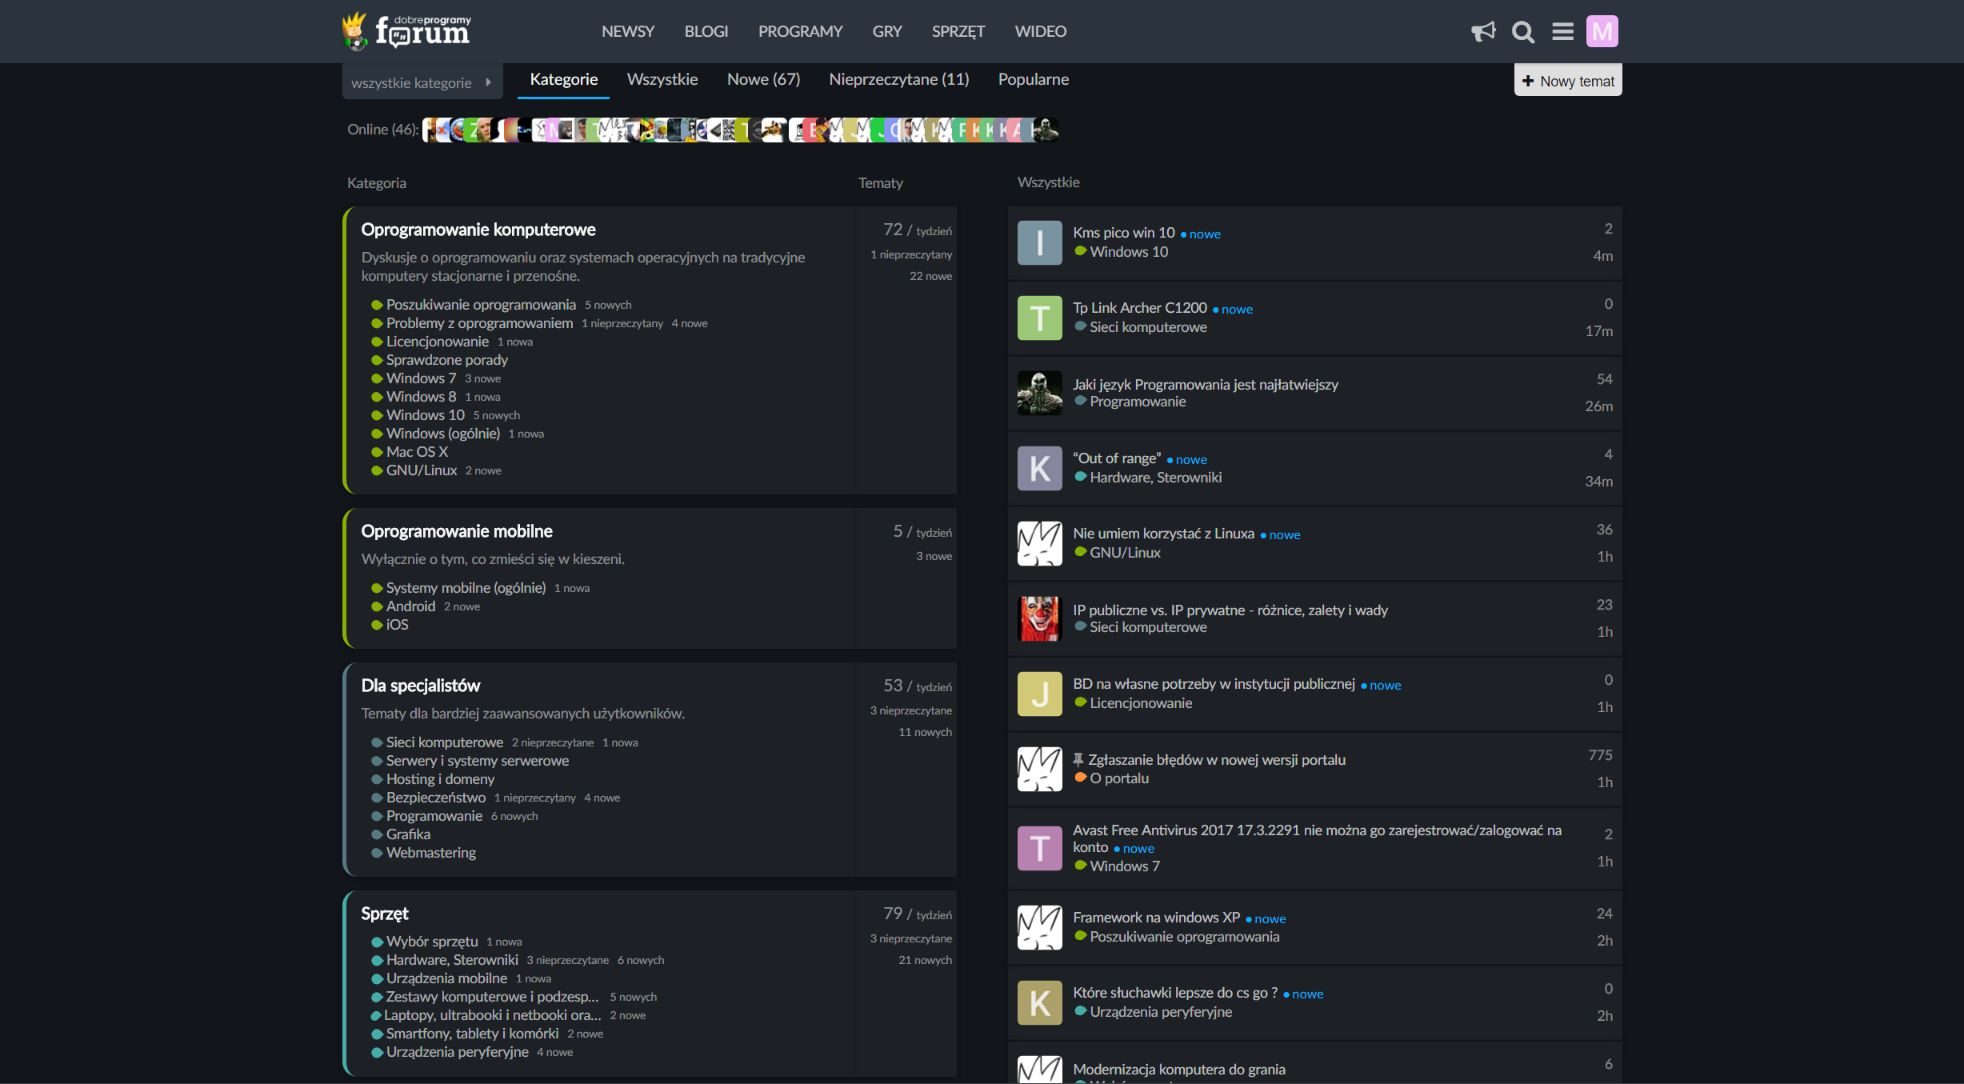This screenshot has height=1084, width=1964.
Task: Click the blue I avatar on Kms pico topic
Action: click(x=1039, y=243)
